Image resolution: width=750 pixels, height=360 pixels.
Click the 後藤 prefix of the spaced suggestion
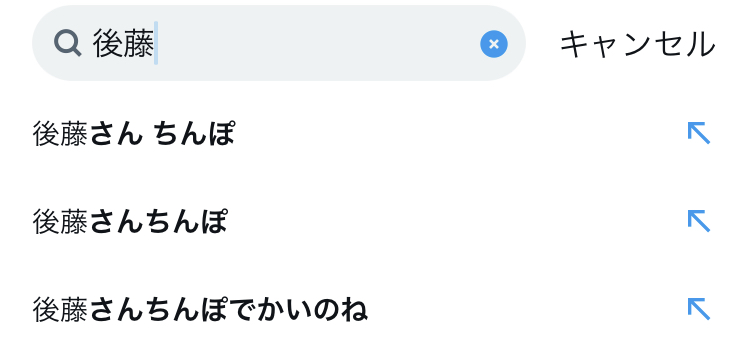[x=60, y=134]
